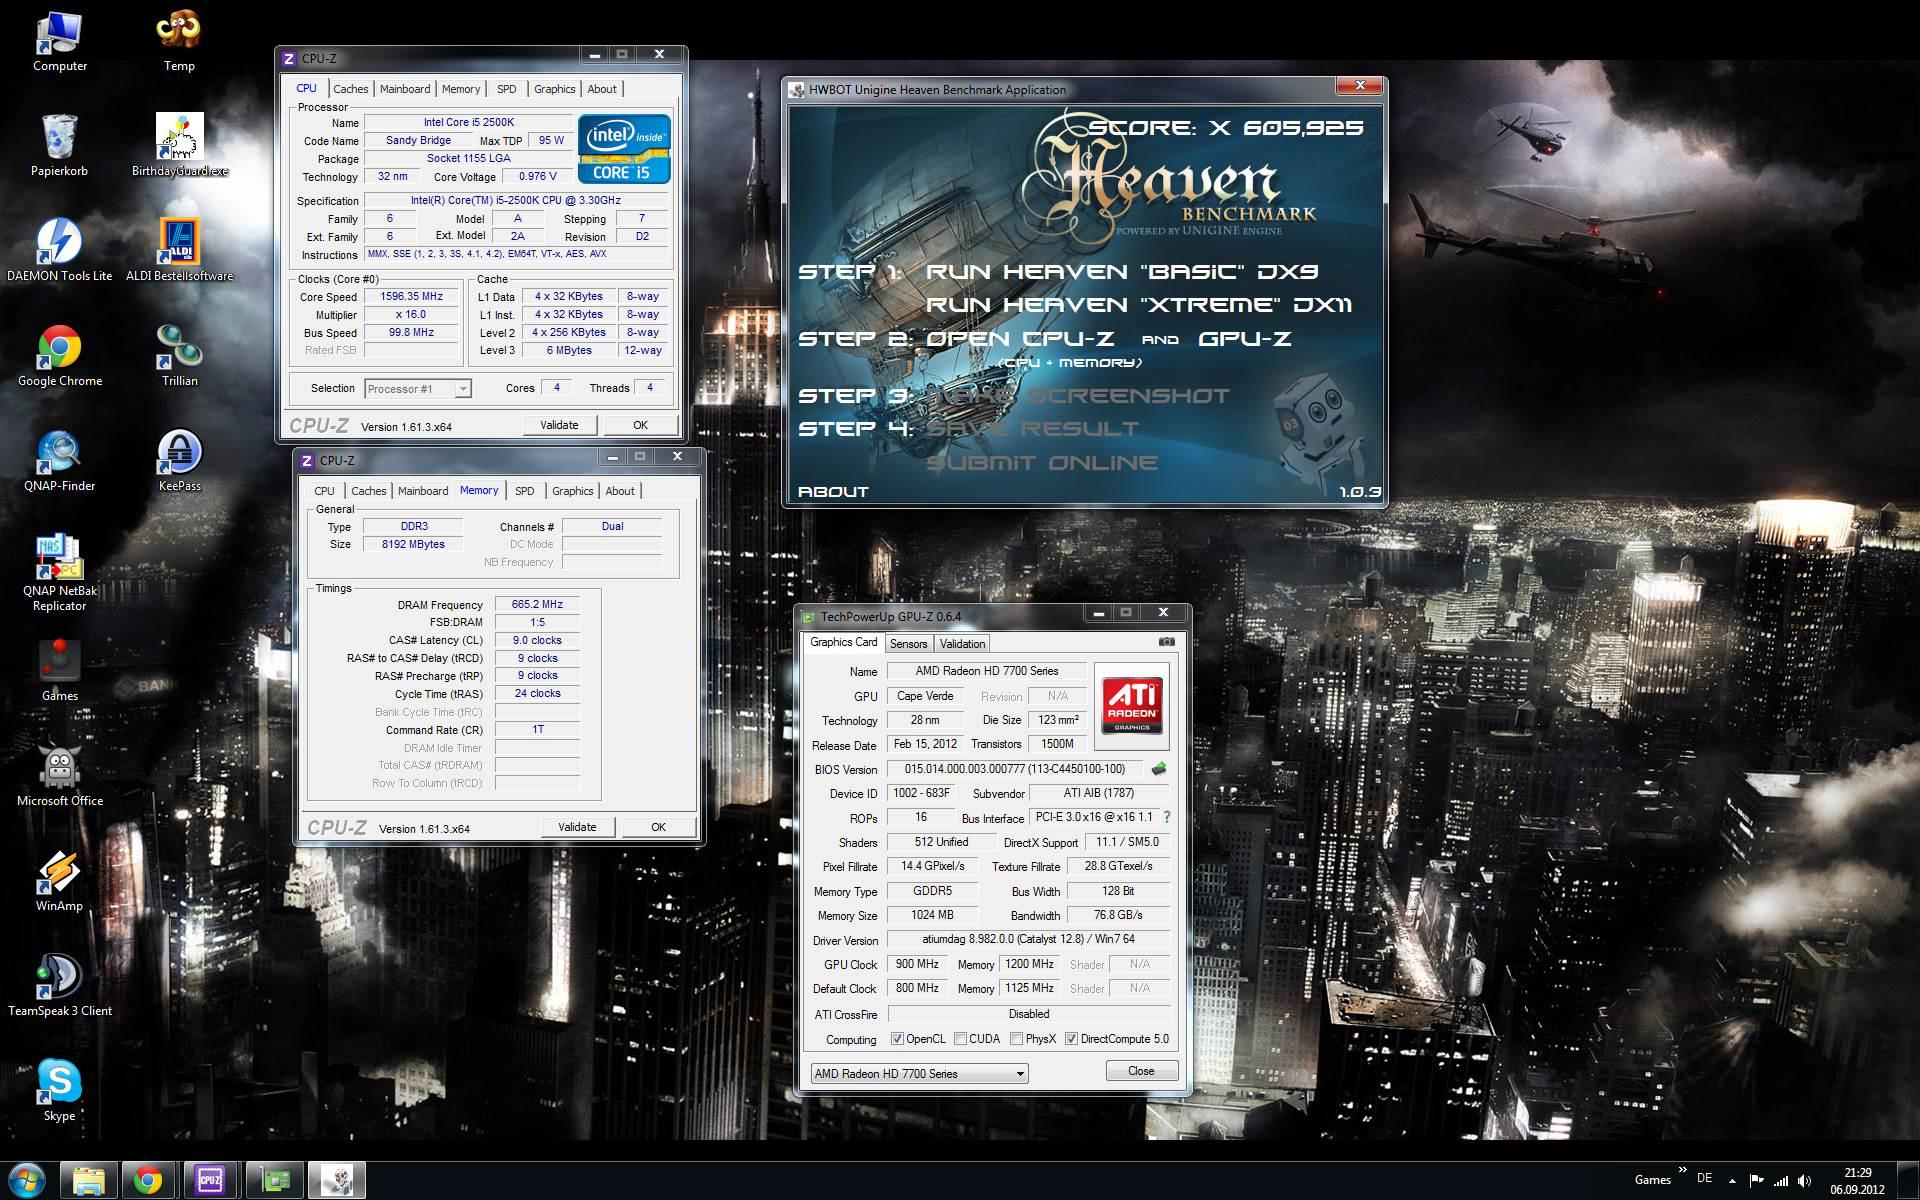Launch the KeePass desktop icon
This screenshot has height=1200, width=1920.
179,461
